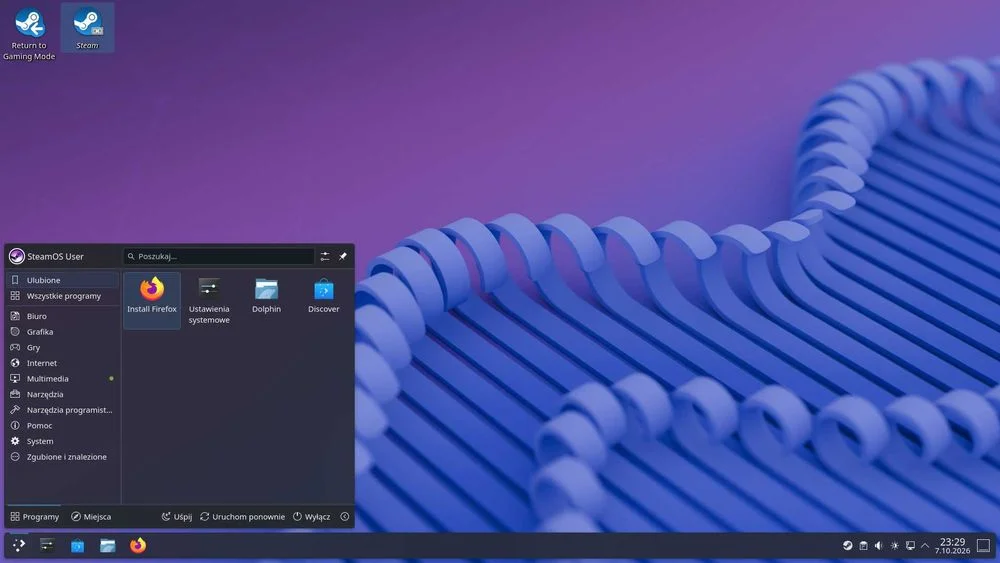Click the Uśpij sleep button
Viewport: 1000px width, 563px height.
click(x=177, y=516)
